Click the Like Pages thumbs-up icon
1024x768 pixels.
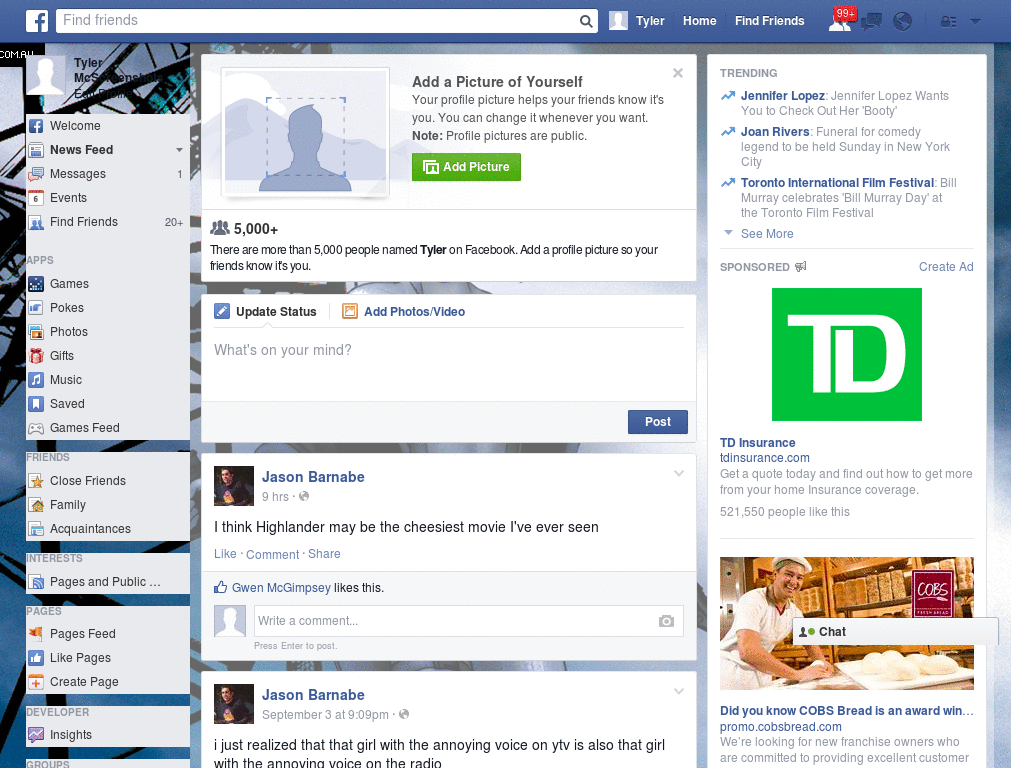click(x=37, y=658)
